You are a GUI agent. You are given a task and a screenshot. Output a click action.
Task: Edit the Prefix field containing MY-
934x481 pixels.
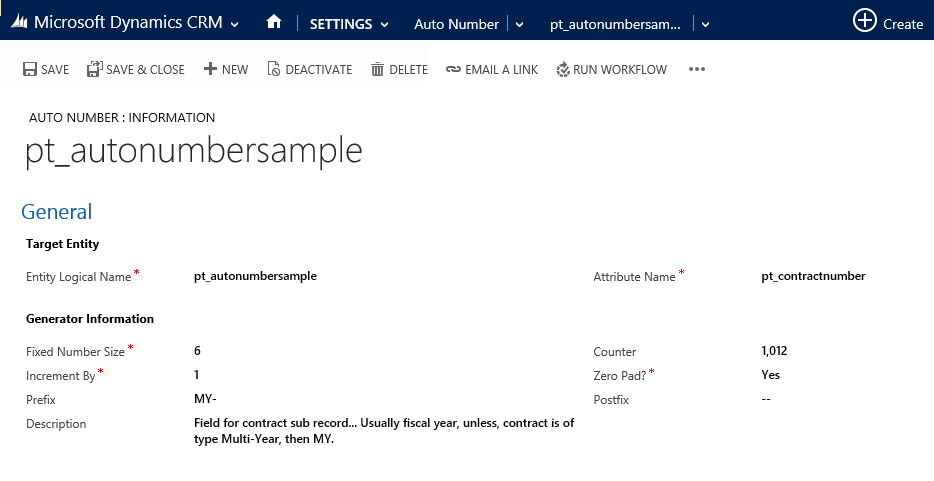(205, 399)
